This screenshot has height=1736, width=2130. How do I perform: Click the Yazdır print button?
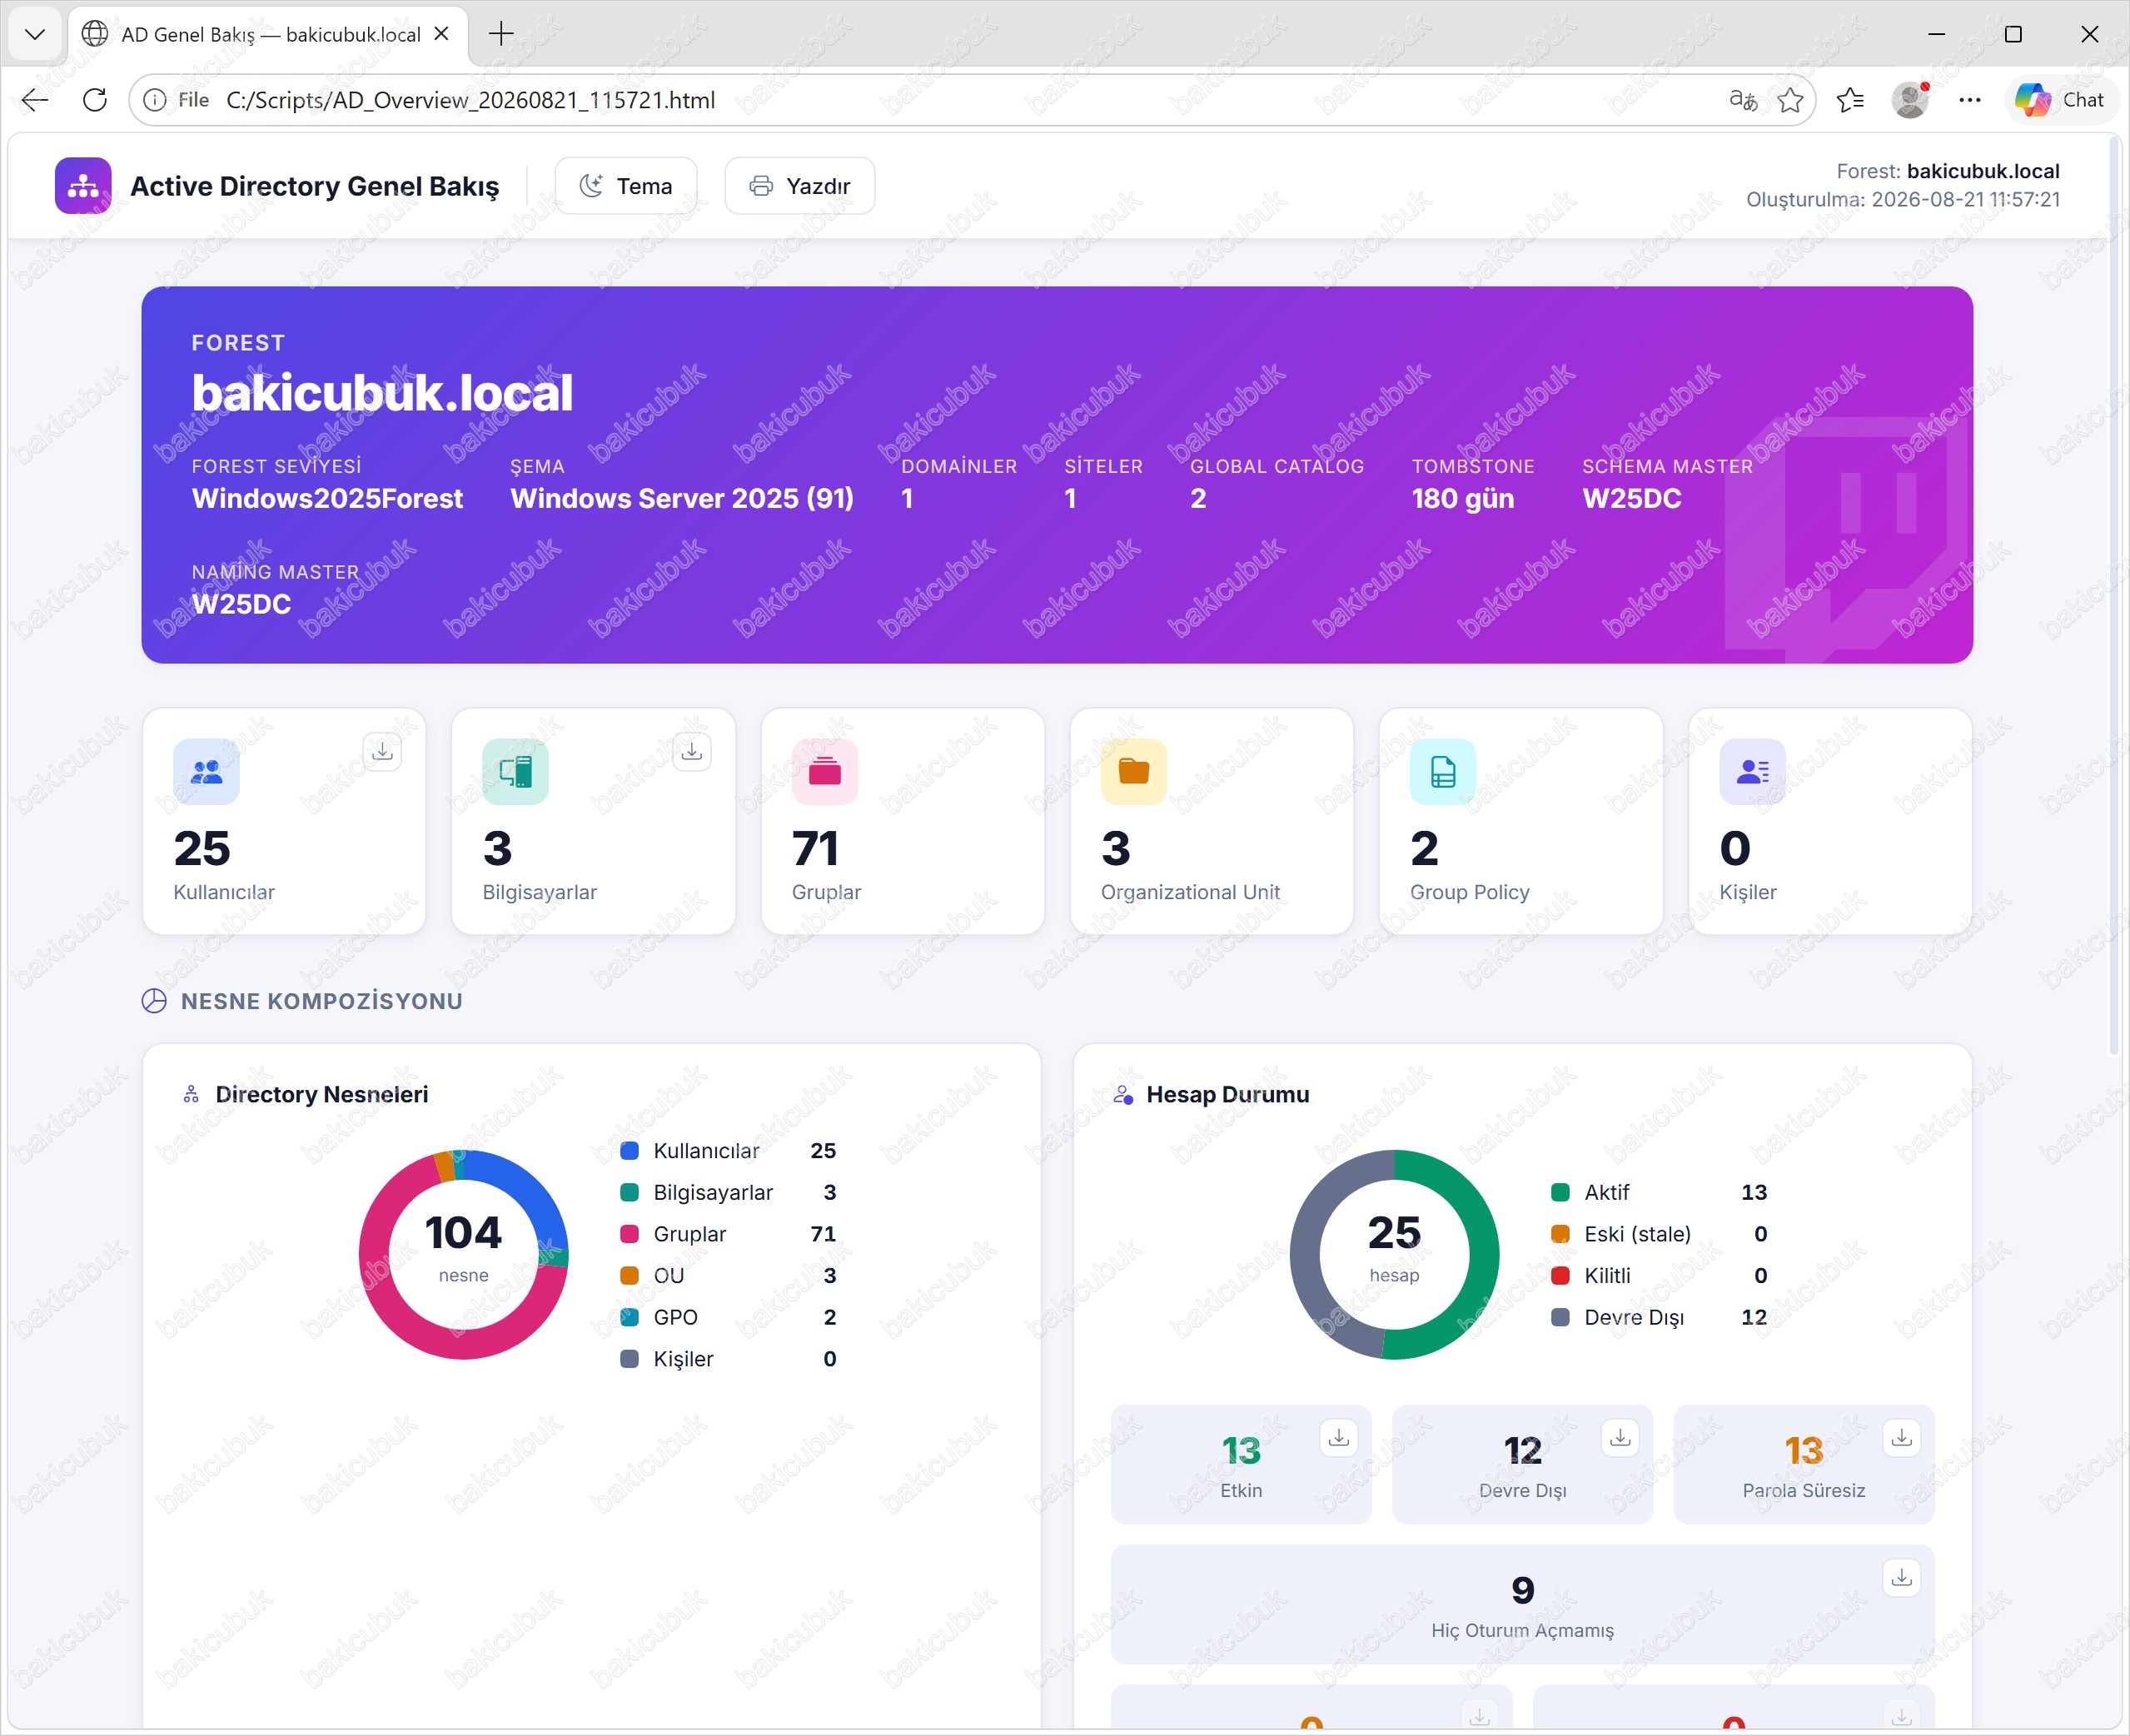(x=800, y=186)
